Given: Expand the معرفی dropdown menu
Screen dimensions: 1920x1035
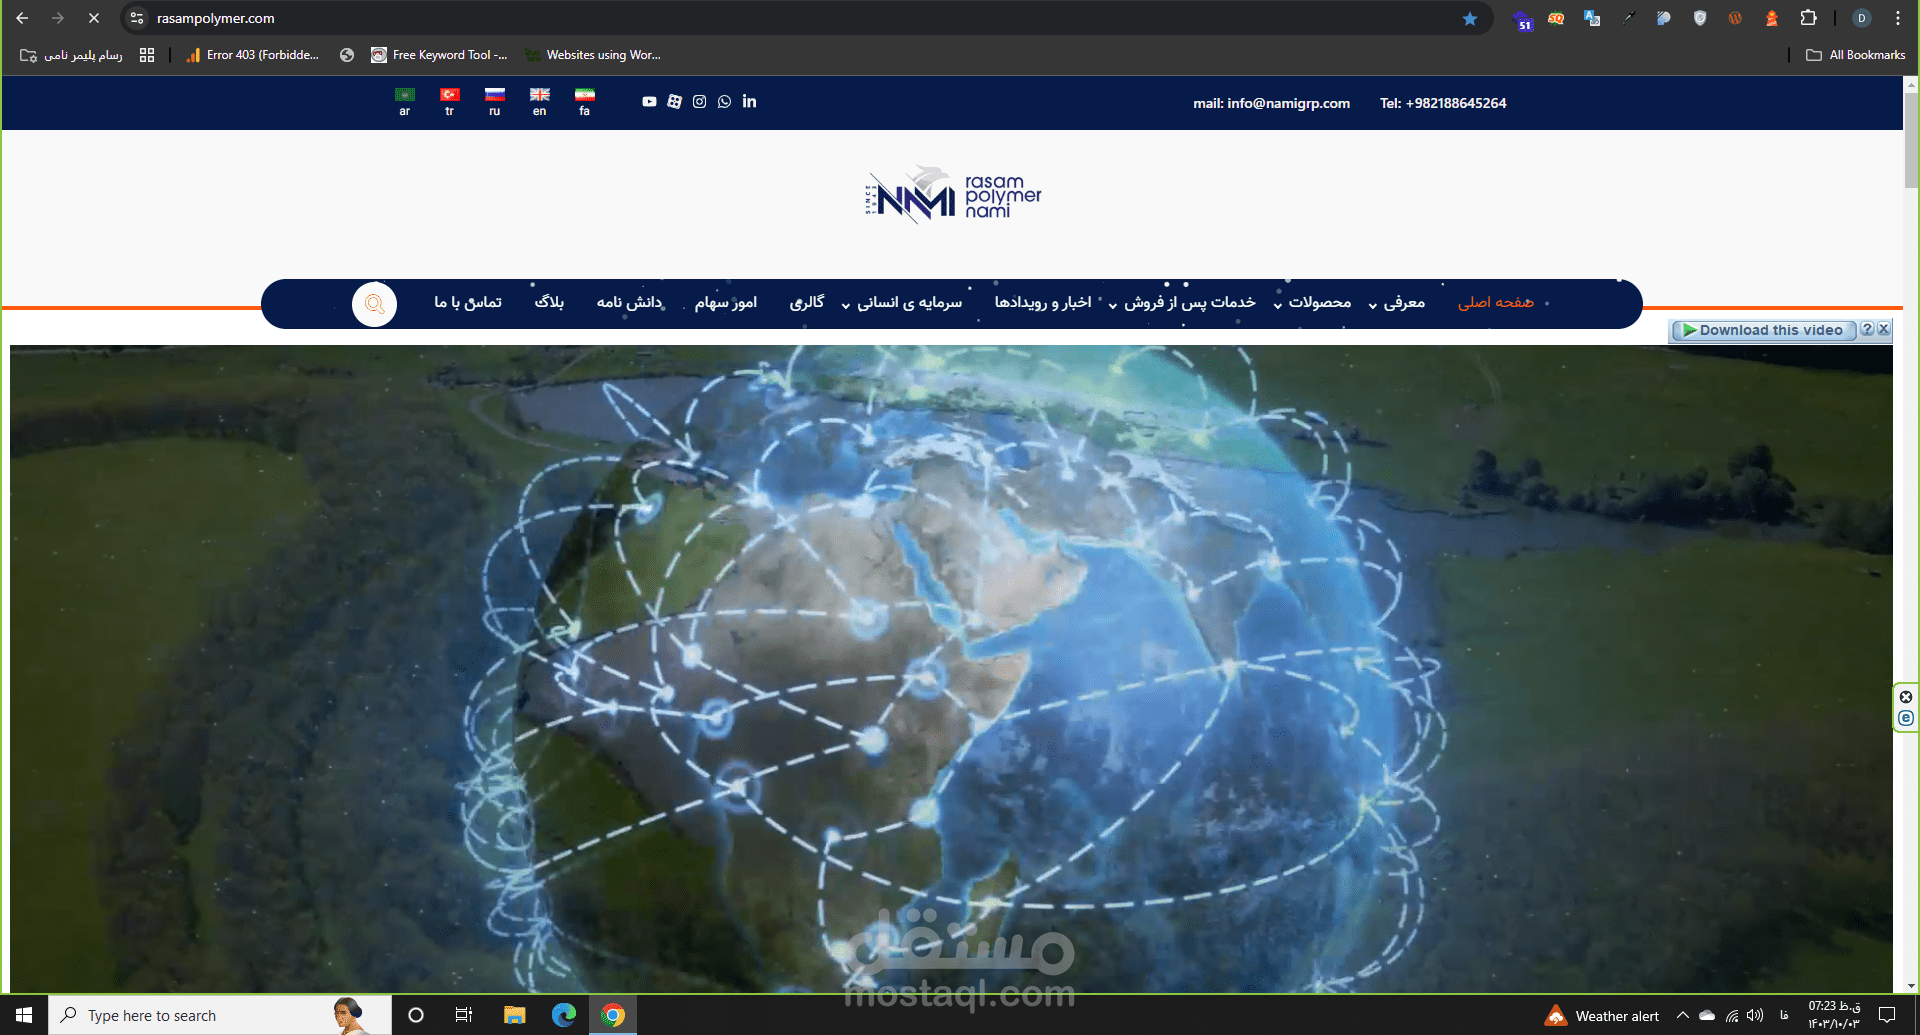Looking at the screenshot, I should point(1397,303).
